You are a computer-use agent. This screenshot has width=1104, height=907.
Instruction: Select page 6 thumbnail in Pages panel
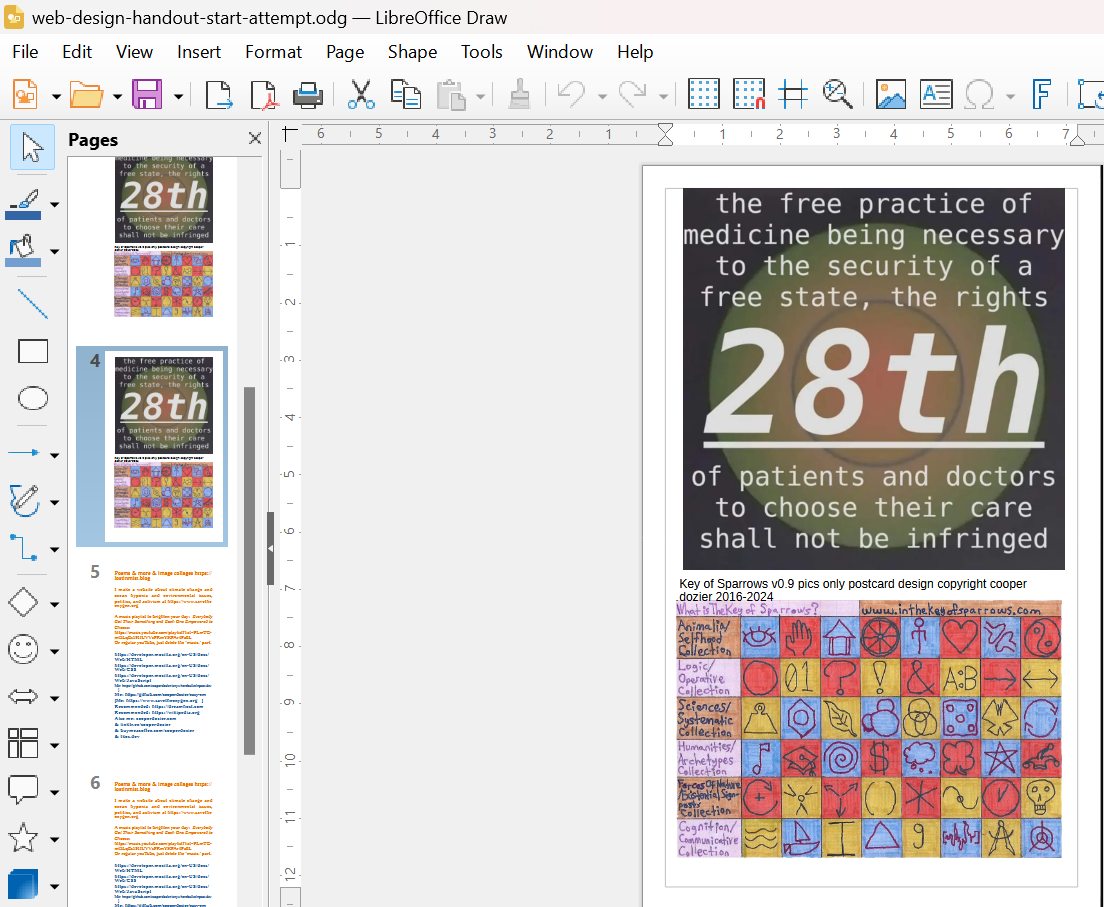[163, 840]
